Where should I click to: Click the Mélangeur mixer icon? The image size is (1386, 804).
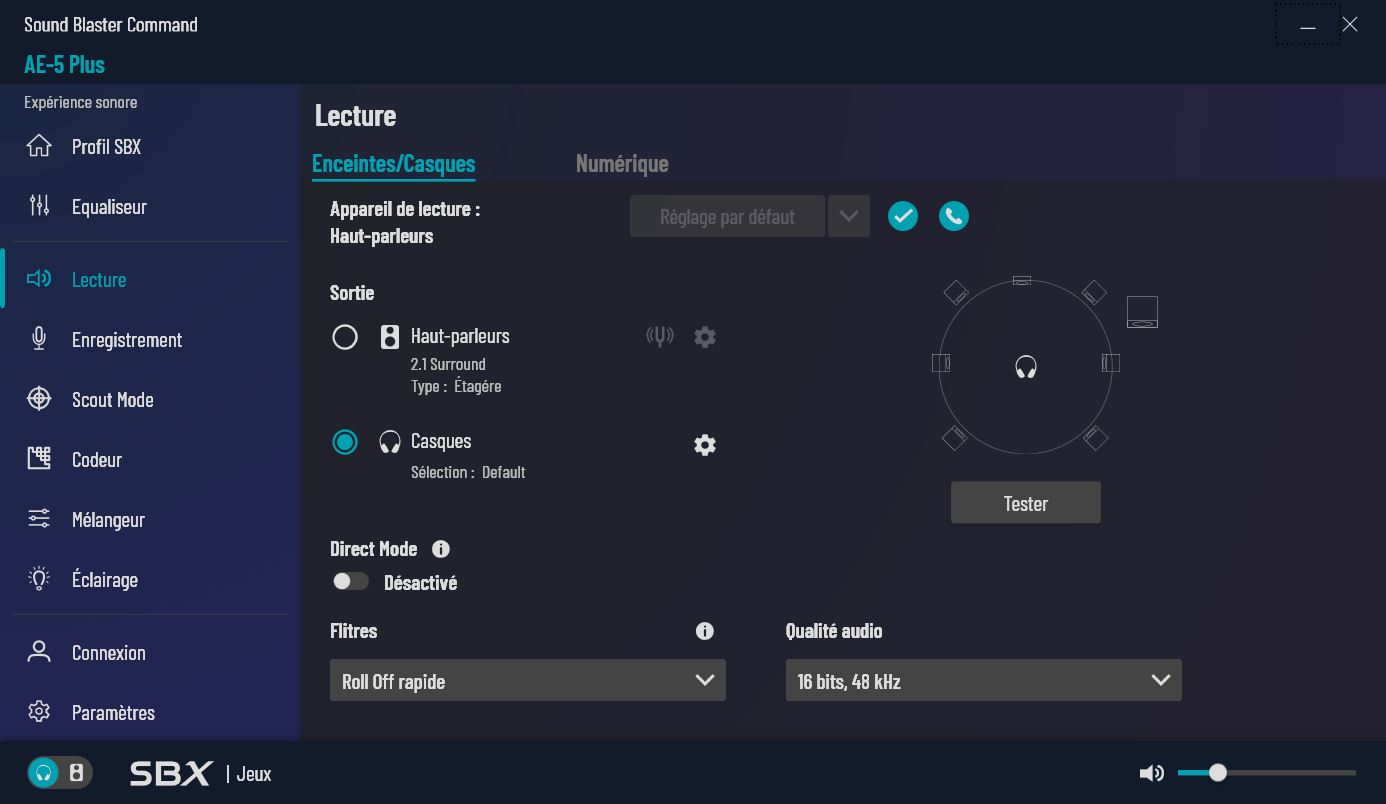[x=39, y=519]
